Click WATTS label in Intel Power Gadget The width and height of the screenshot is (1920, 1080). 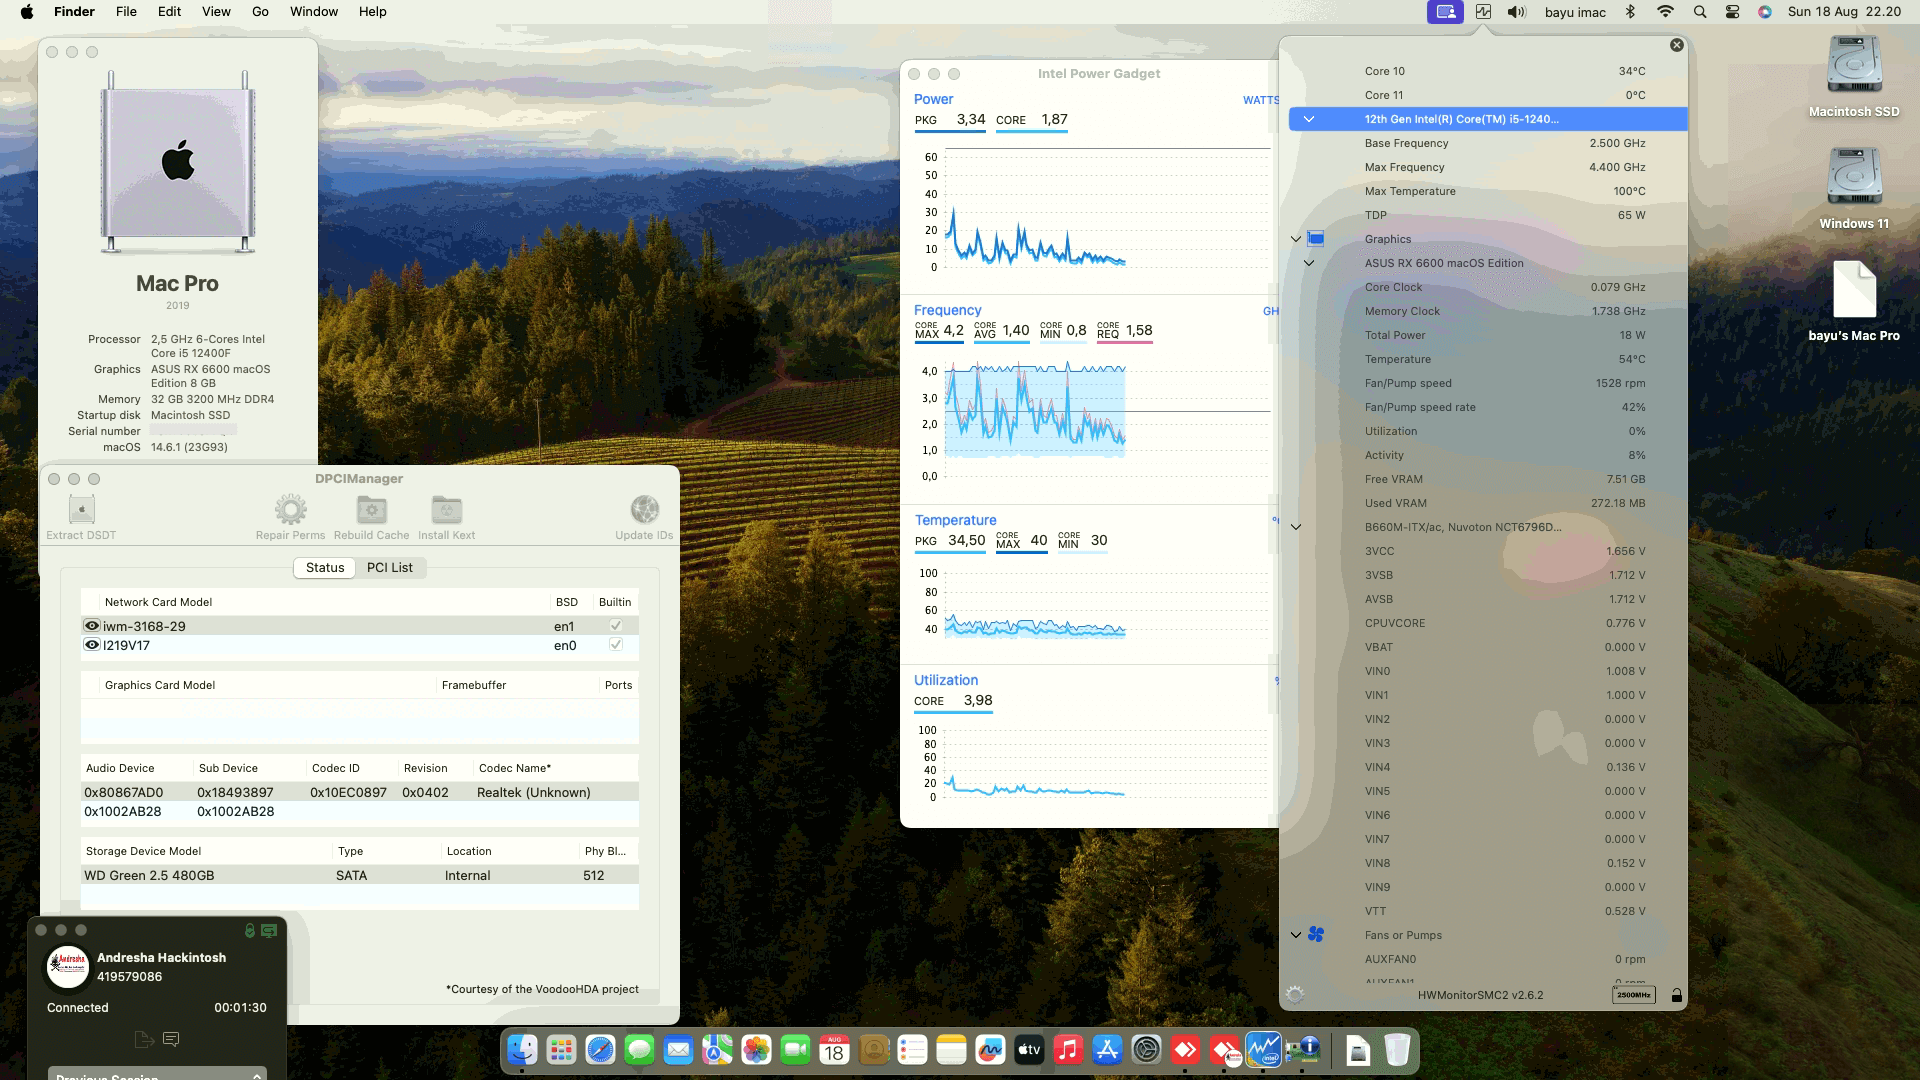tap(1260, 100)
